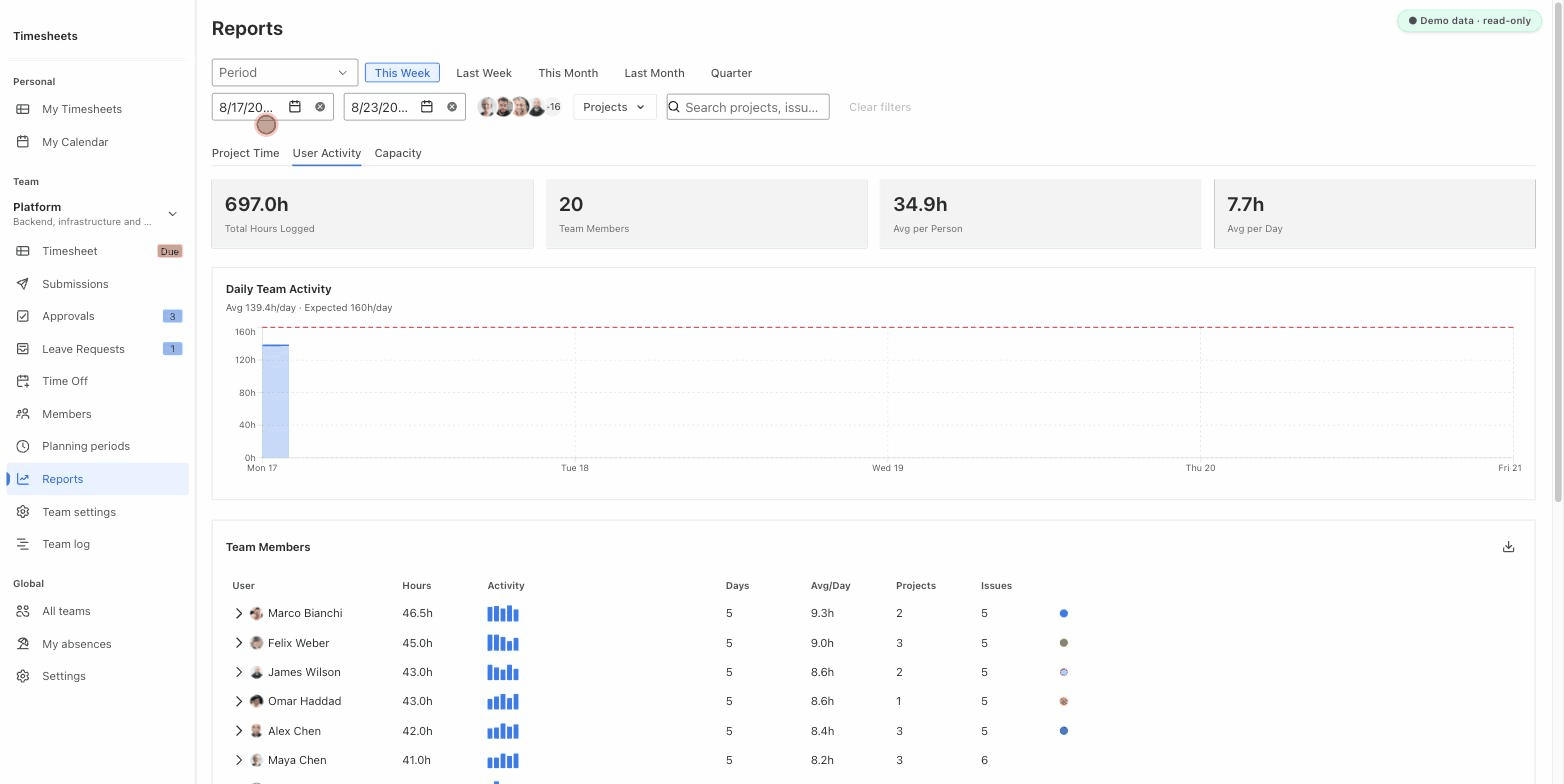Select Last Month period
1564x784 pixels.
654,73
